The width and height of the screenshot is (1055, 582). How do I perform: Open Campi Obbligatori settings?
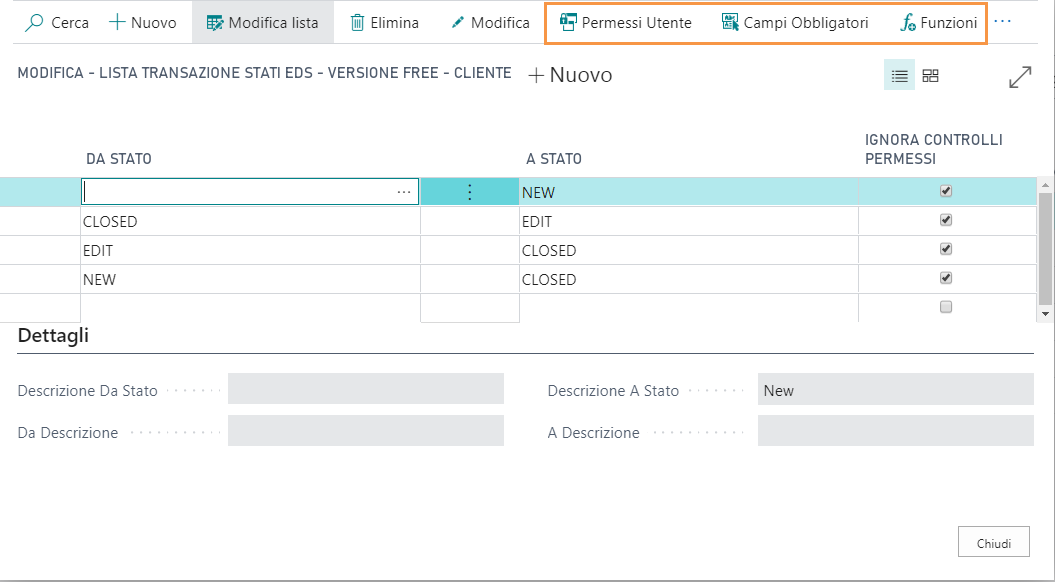pos(795,23)
